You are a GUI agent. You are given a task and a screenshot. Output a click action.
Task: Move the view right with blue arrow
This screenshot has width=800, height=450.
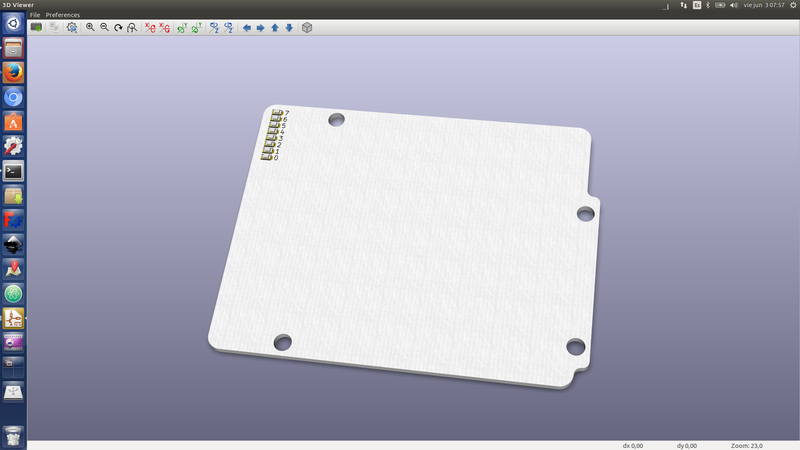tap(261, 27)
